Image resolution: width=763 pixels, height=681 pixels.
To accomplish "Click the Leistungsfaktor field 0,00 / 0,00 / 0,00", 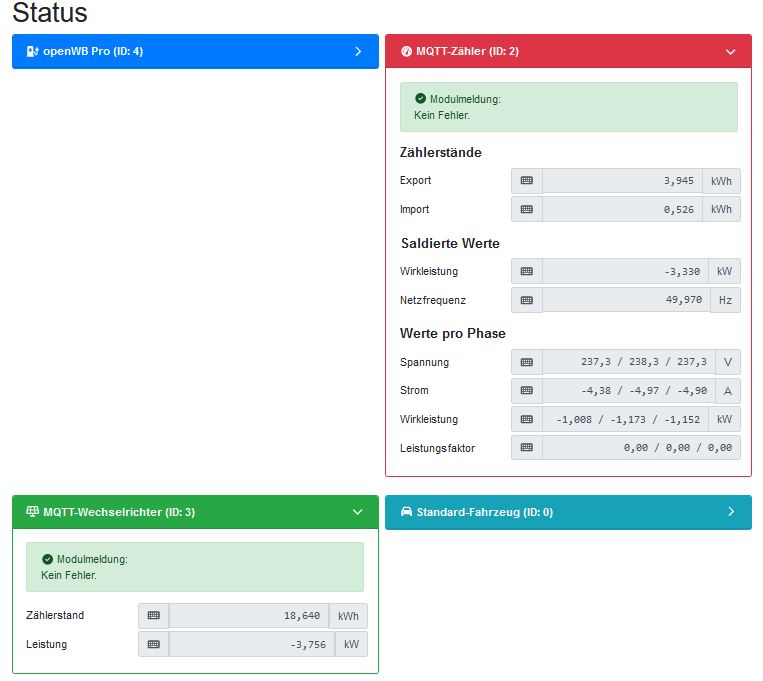I will pos(641,447).
